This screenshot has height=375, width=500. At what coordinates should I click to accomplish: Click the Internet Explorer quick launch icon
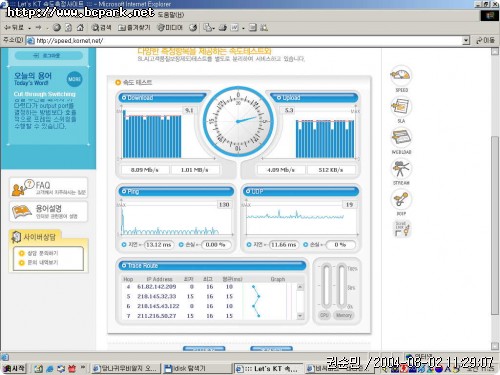click(x=50, y=369)
